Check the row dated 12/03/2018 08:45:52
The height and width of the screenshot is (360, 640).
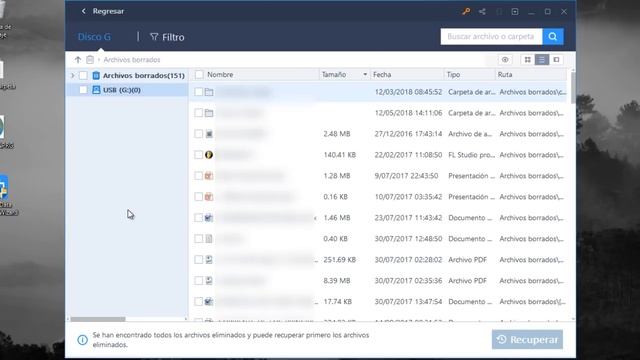[198, 92]
